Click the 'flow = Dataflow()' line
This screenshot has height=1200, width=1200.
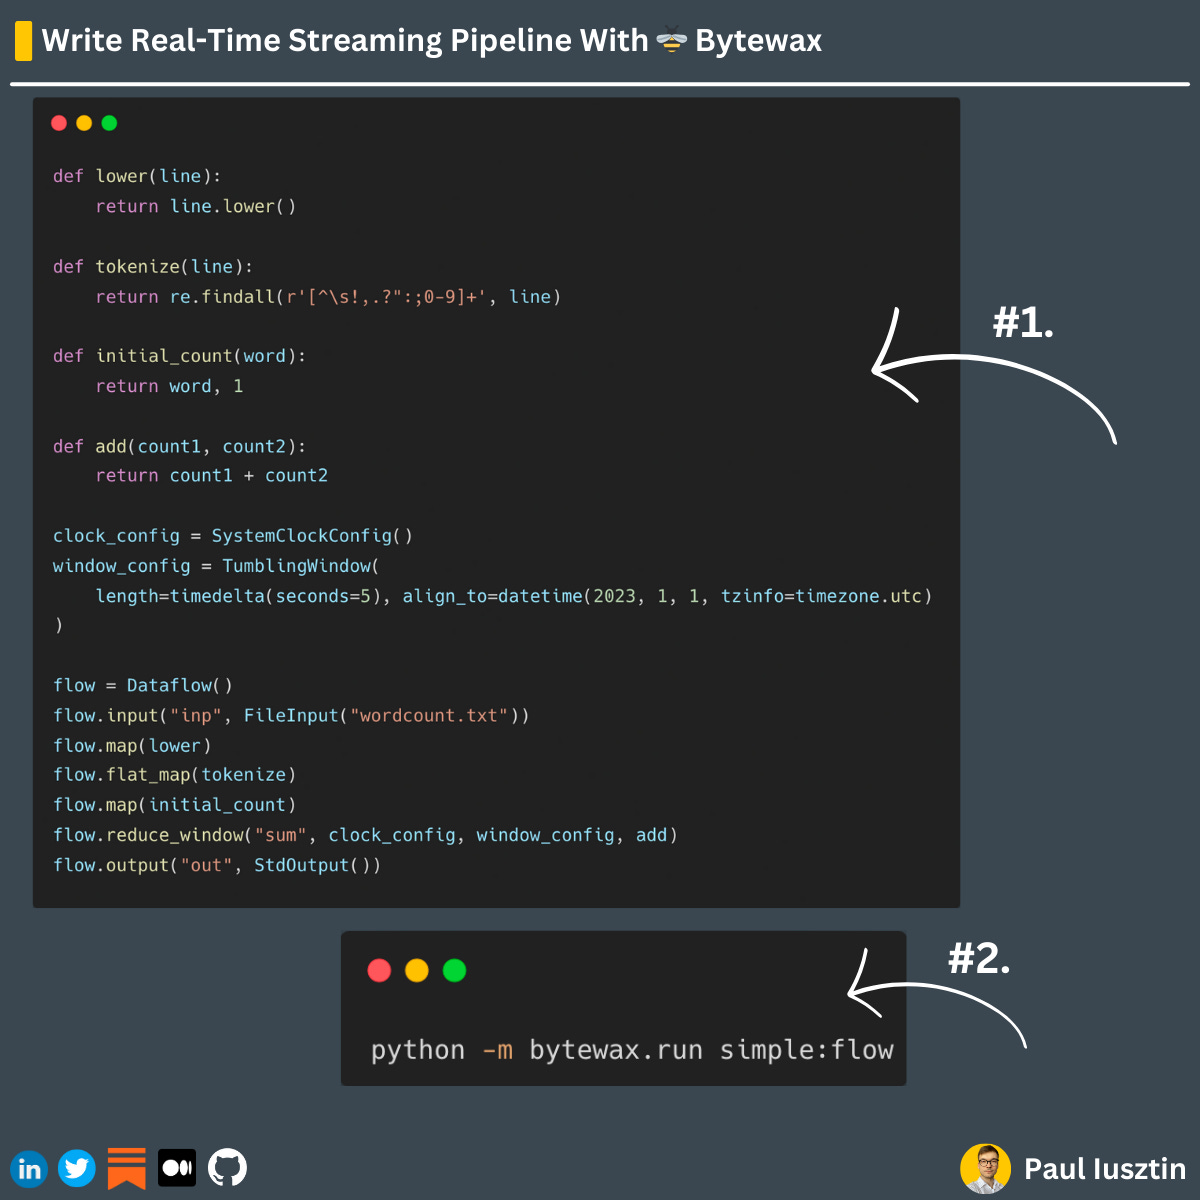[x=143, y=685]
